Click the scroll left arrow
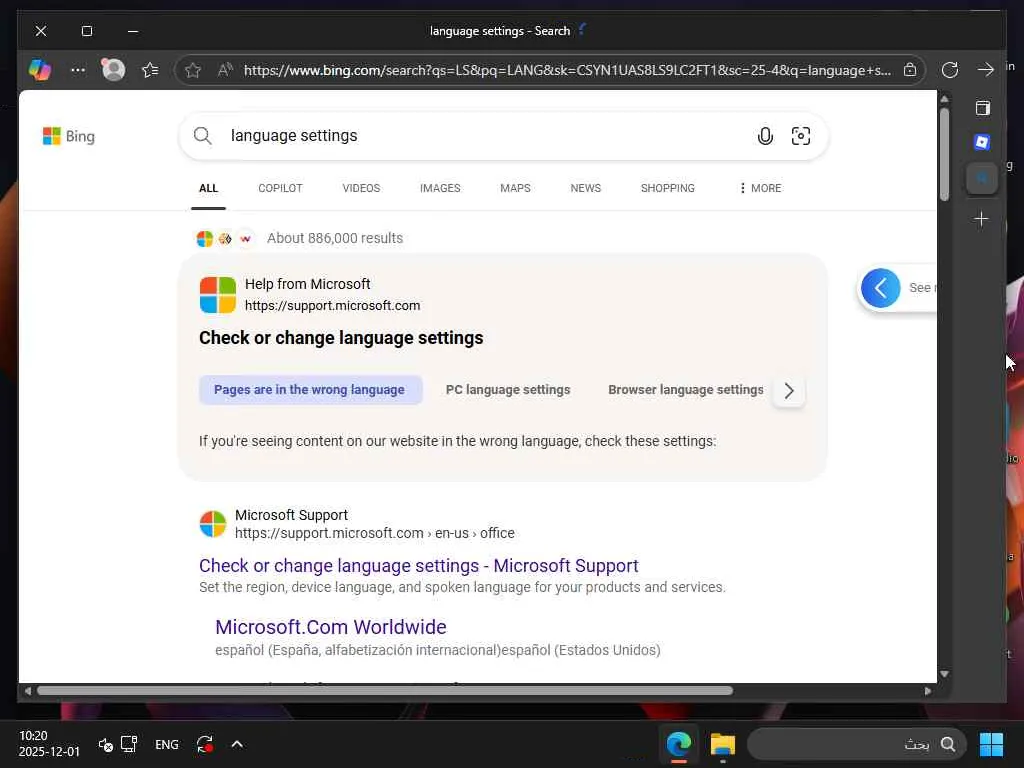Viewport: 1024px width, 768px height. (x=27, y=691)
